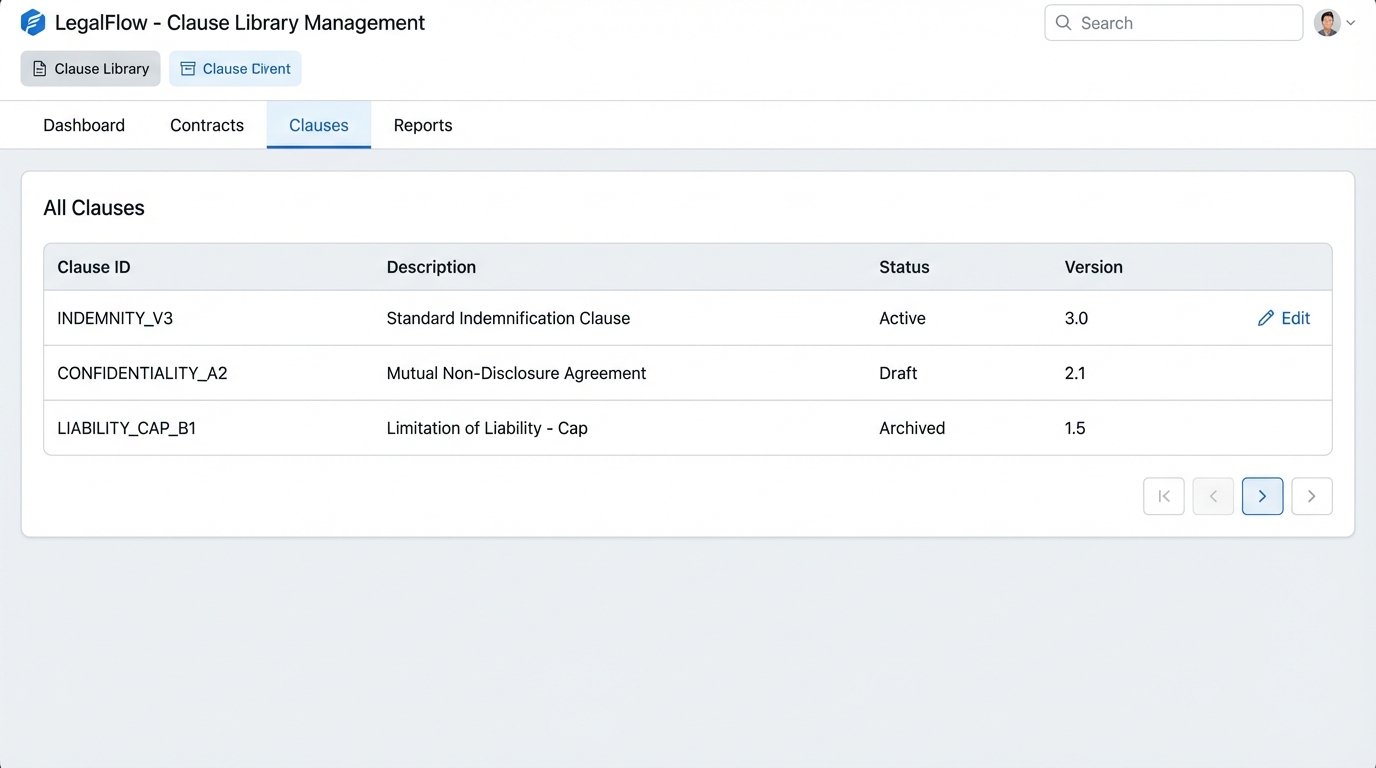Open the Reports tab
The width and height of the screenshot is (1376, 768).
[x=422, y=124]
